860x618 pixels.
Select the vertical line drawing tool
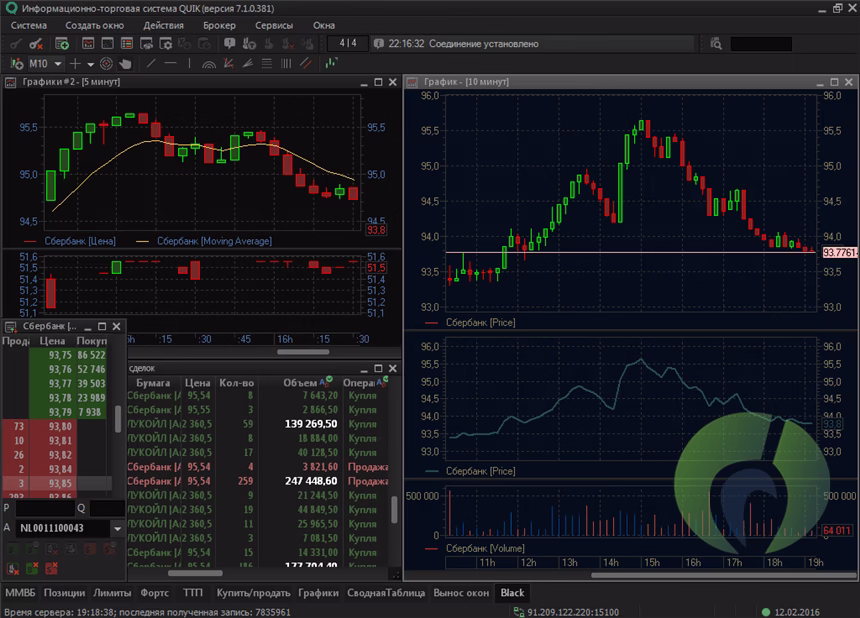pos(189,64)
